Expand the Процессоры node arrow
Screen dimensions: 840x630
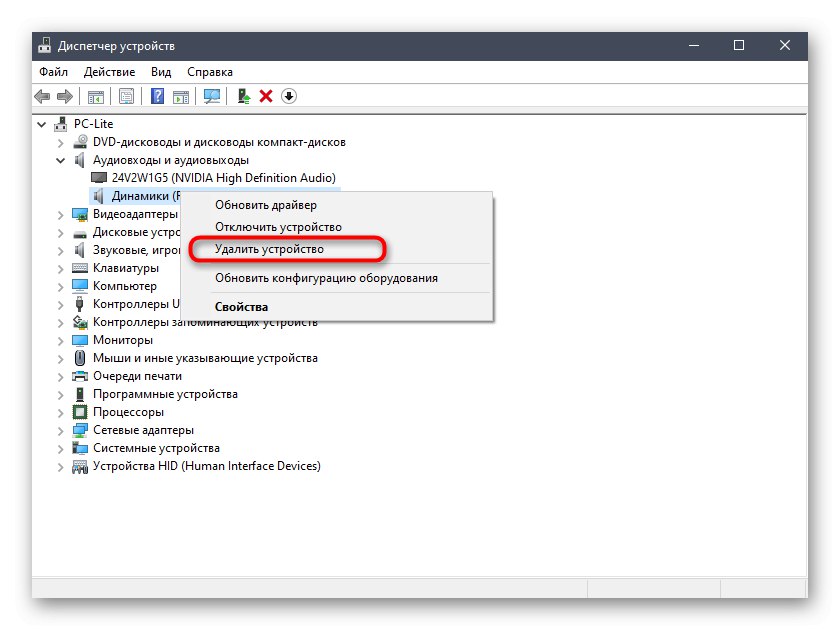pyautogui.click(x=61, y=412)
